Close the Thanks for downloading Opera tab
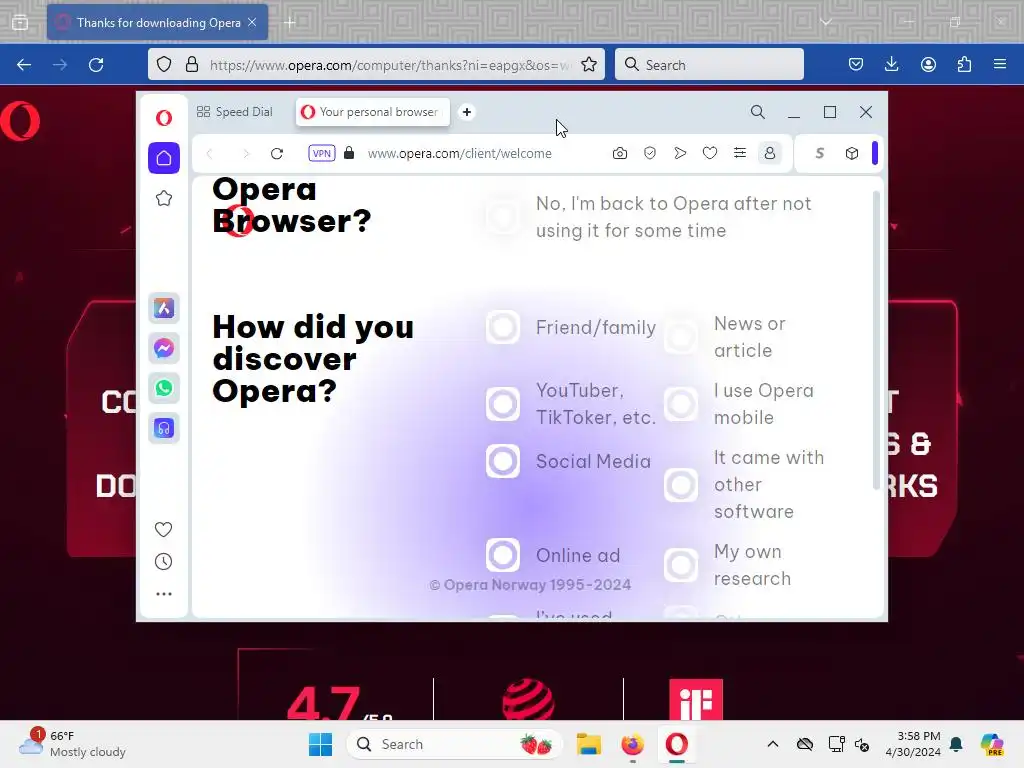 252,22
